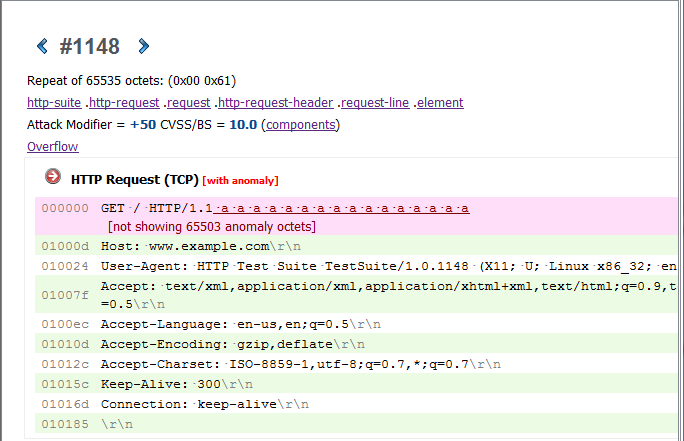This screenshot has width=684, height=441.
Task: Click offset 01000d
Action: click(x=65, y=246)
